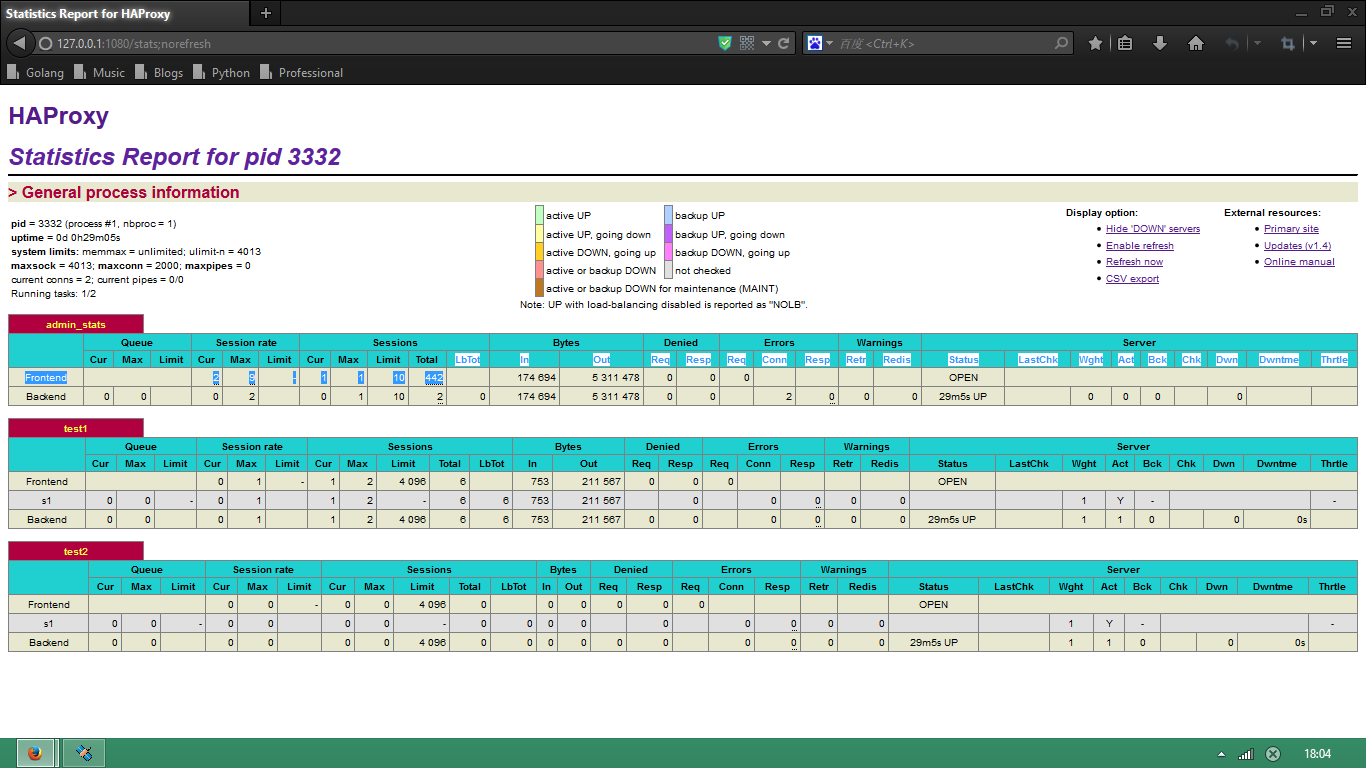The height and width of the screenshot is (768, 1366).
Task: Open a new tab with the plus button
Action: pos(265,14)
